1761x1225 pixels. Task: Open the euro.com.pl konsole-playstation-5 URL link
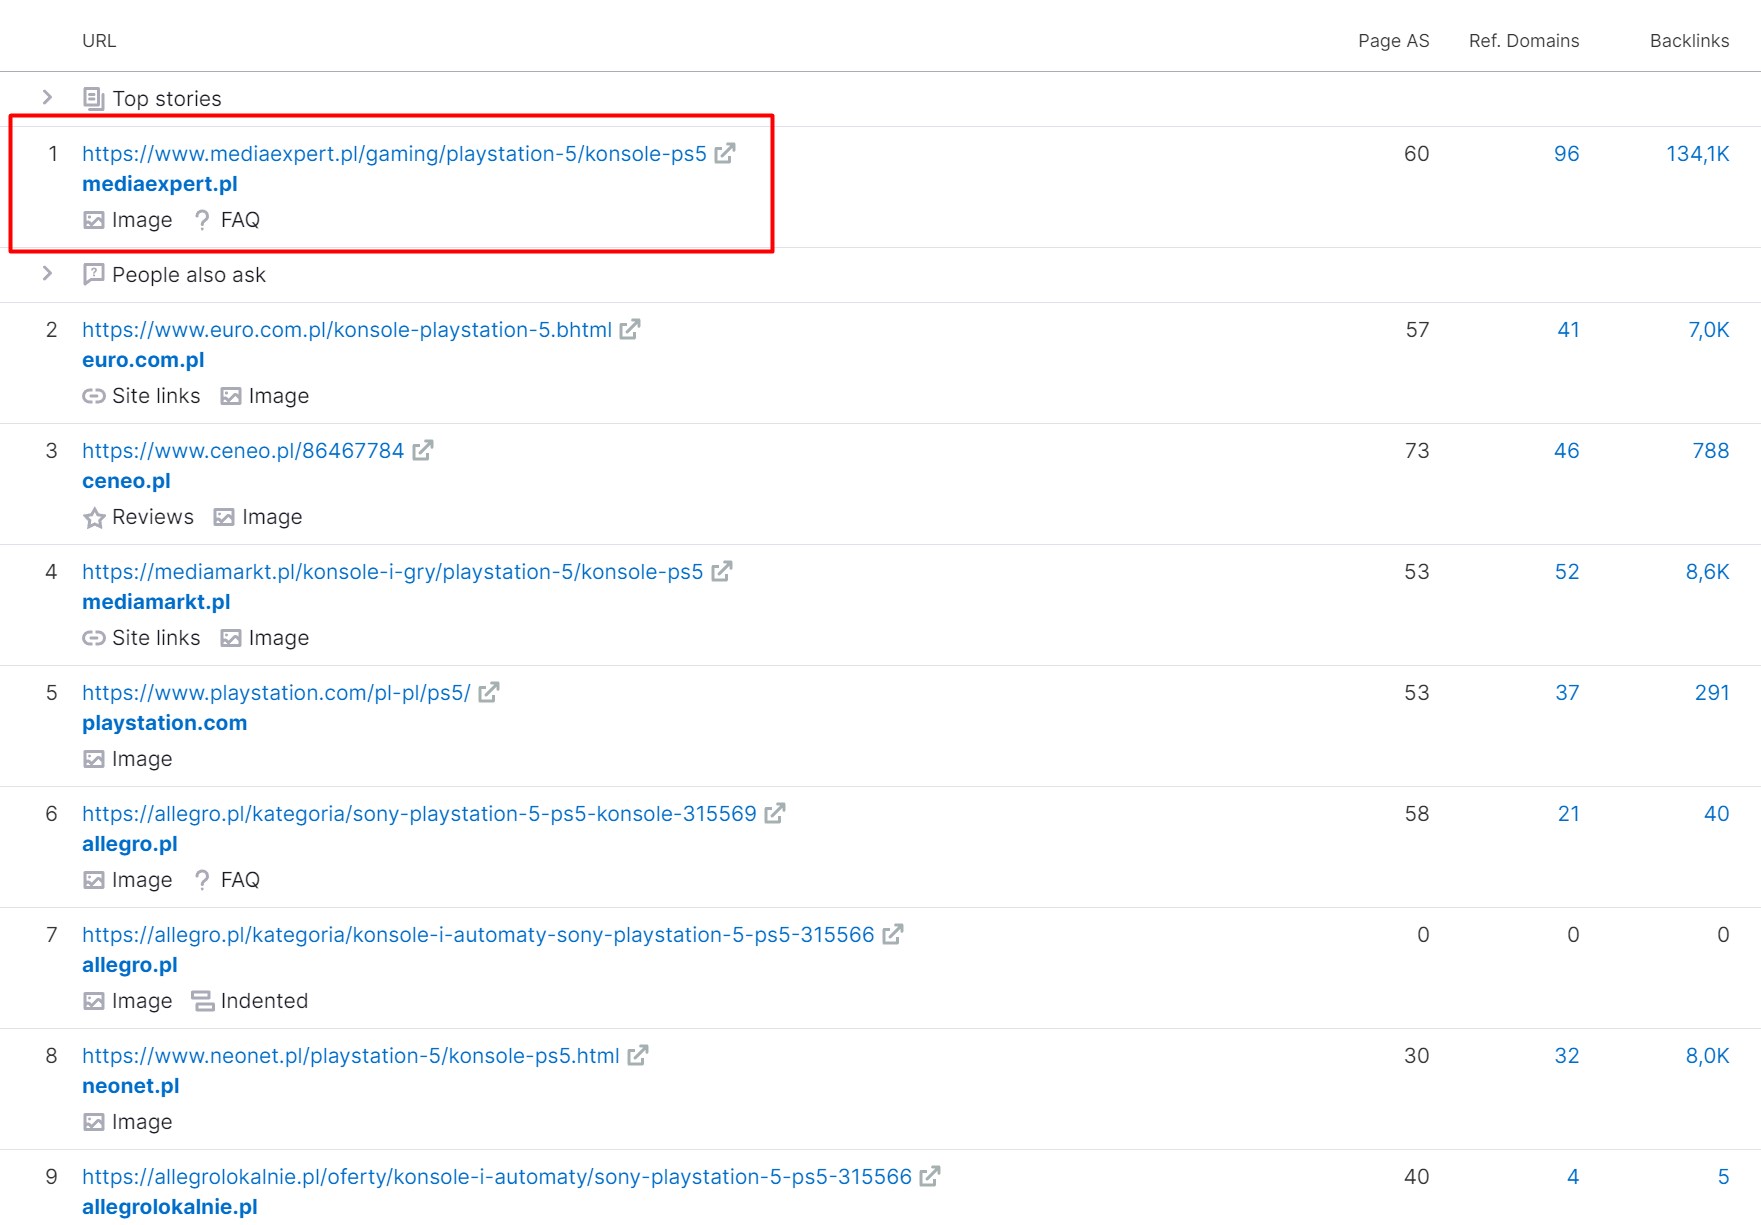point(347,330)
